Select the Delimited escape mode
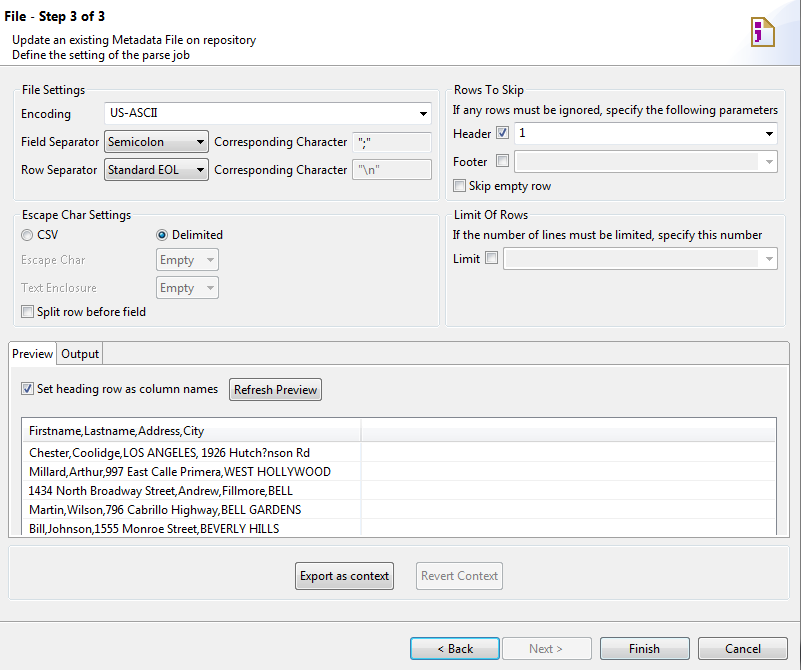This screenshot has width=801, height=670. pyautogui.click(x=162, y=235)
